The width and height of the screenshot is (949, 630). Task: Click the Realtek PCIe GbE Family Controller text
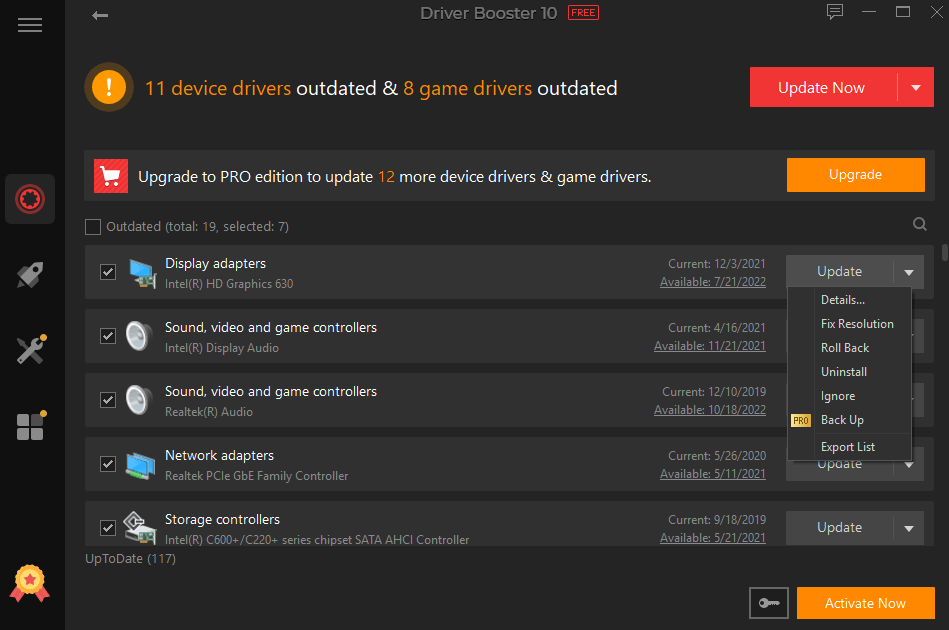pyautogui.click(x=257, y=476)
